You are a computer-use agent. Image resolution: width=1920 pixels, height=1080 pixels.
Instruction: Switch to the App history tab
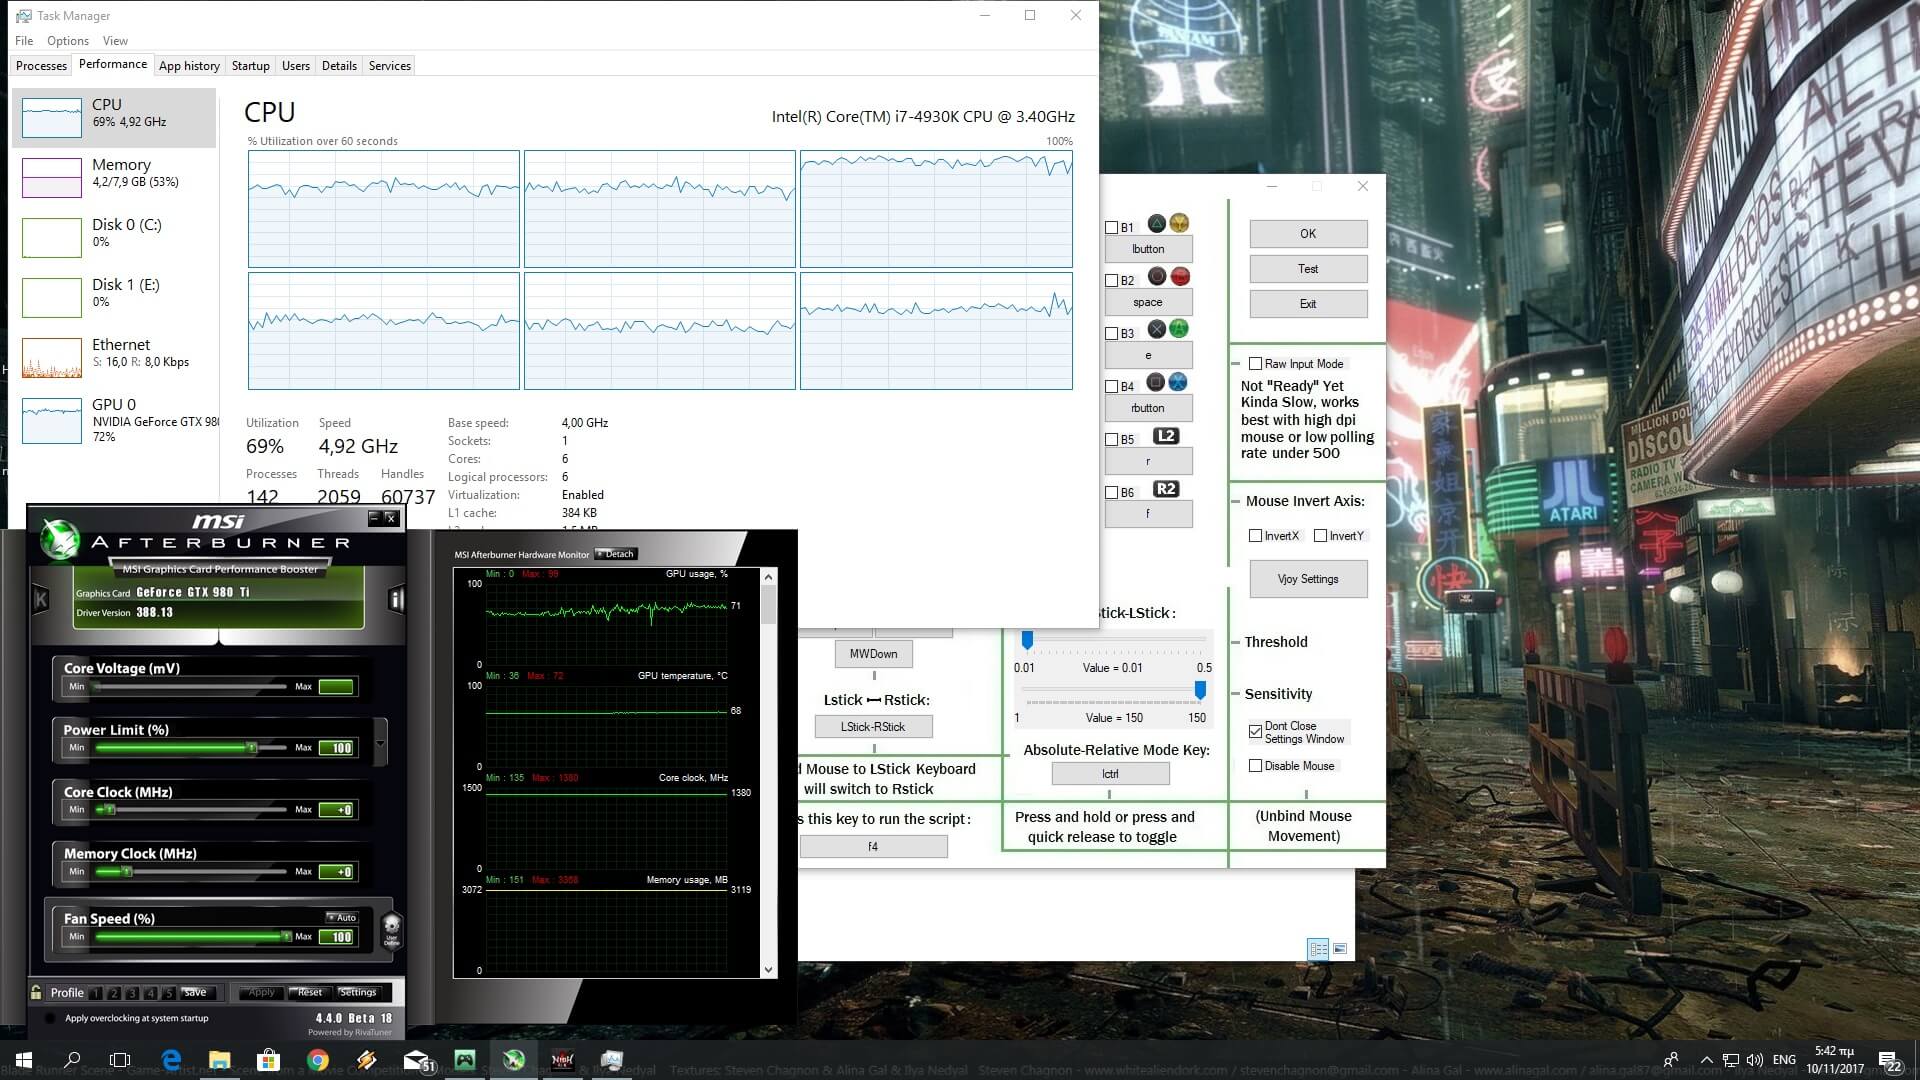pos(189,66)
